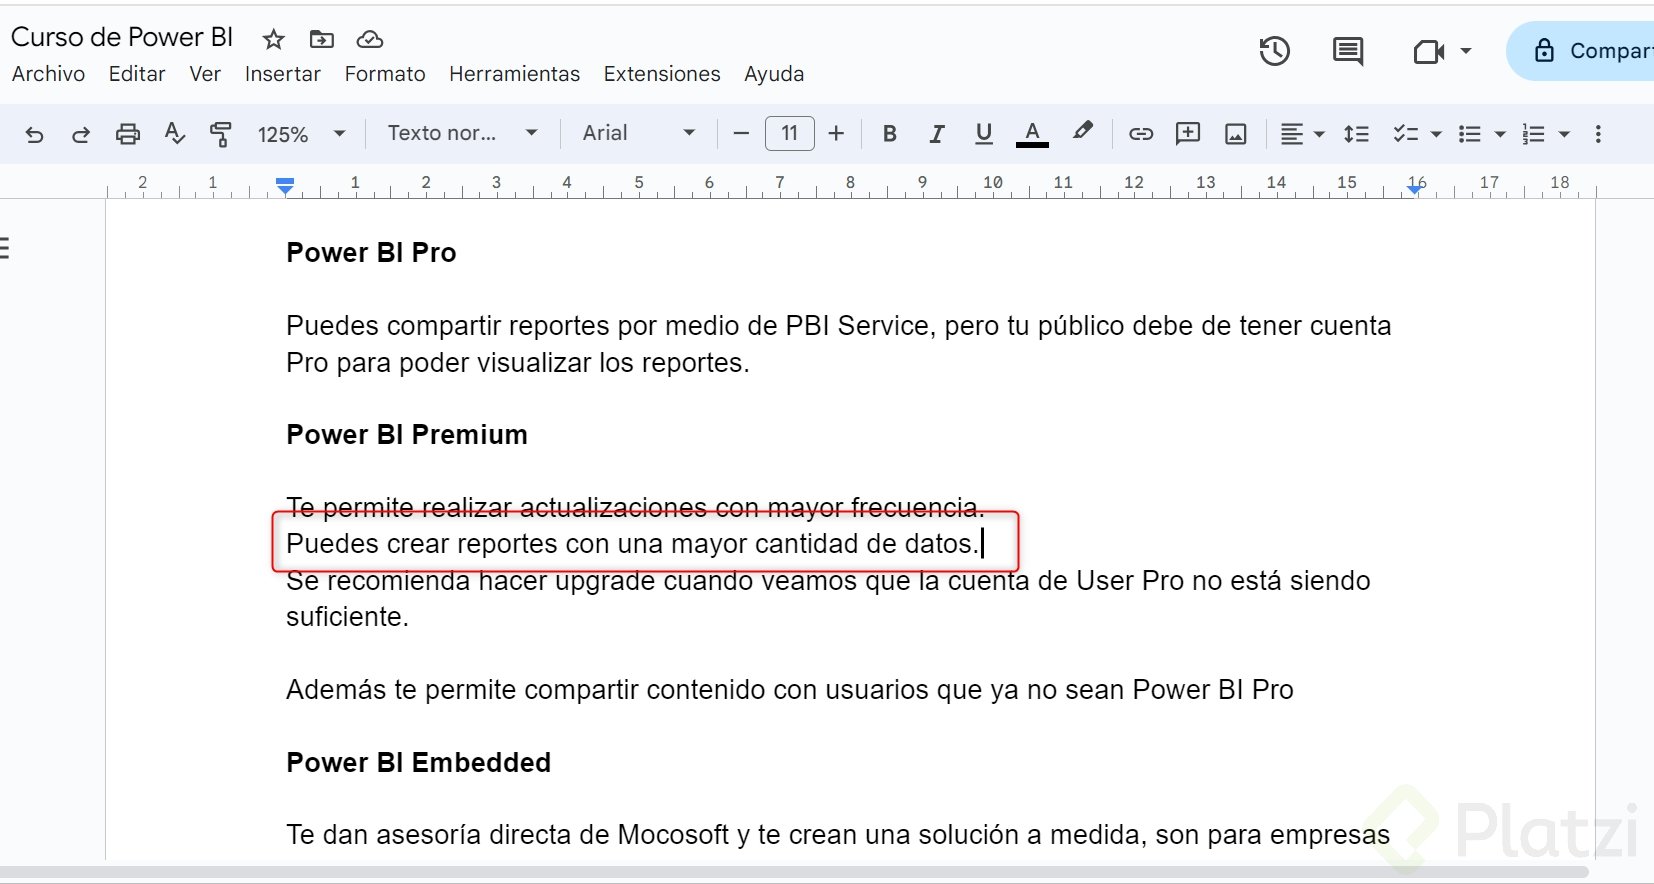Check the cloud save status icon
This screenshot has height=884, width=1654.
(370, 39)
